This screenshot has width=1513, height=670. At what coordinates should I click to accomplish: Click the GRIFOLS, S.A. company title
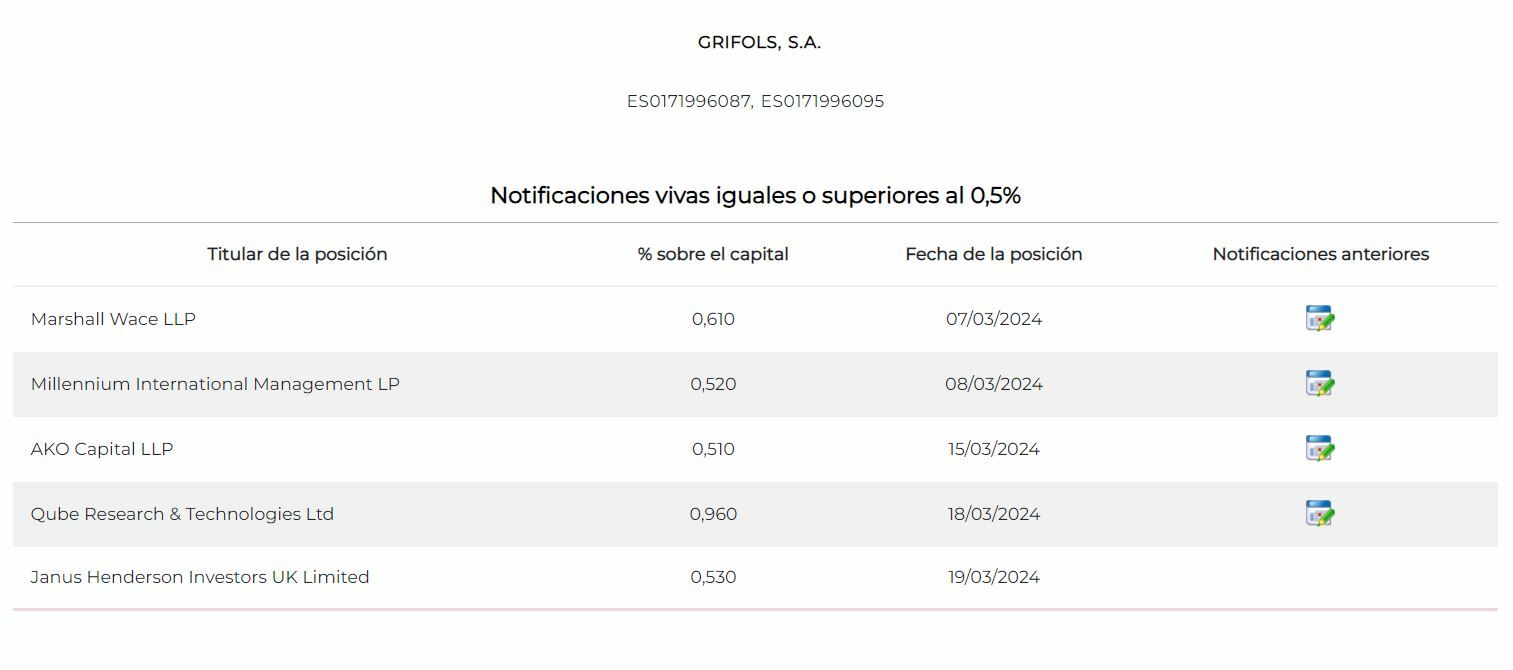point(759,42)
